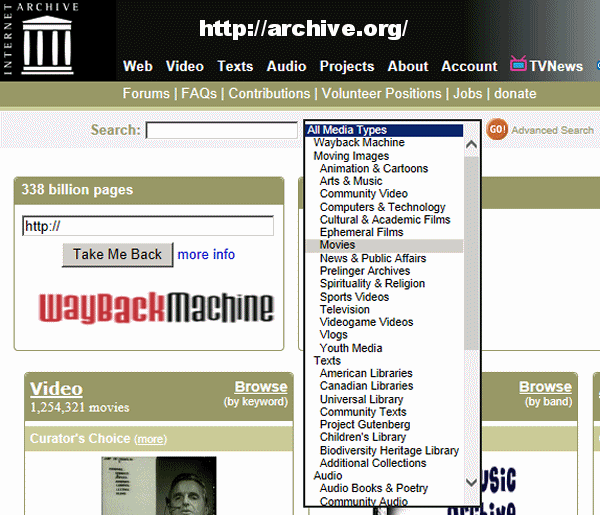Select Prelinger Archives option
Screen dimensions: 600x515
tap(385, 271)
